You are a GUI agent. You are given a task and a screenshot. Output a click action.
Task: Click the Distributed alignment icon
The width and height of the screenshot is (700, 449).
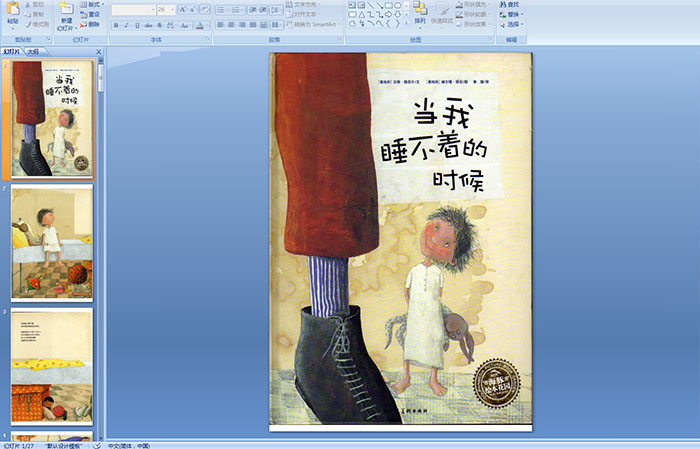(263, 25)
